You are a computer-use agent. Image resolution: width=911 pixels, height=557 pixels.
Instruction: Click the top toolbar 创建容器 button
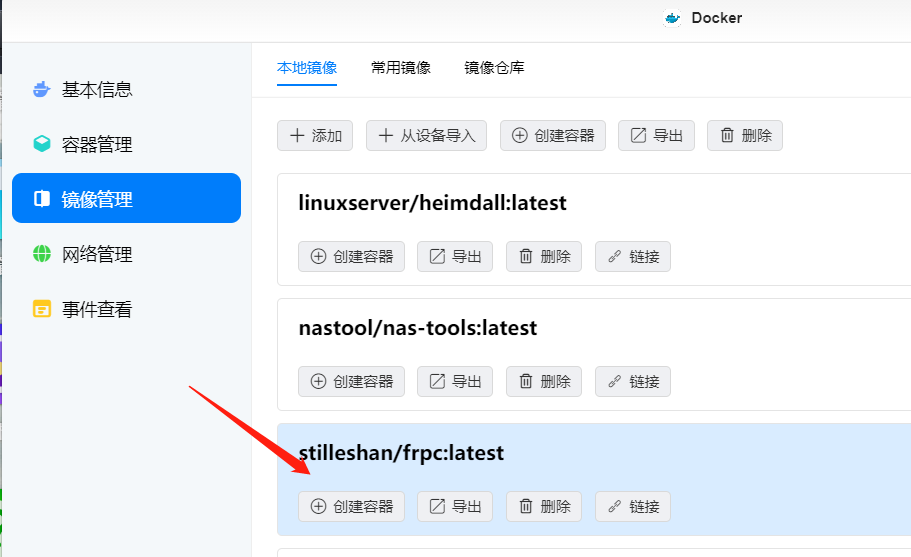(553, 135)
